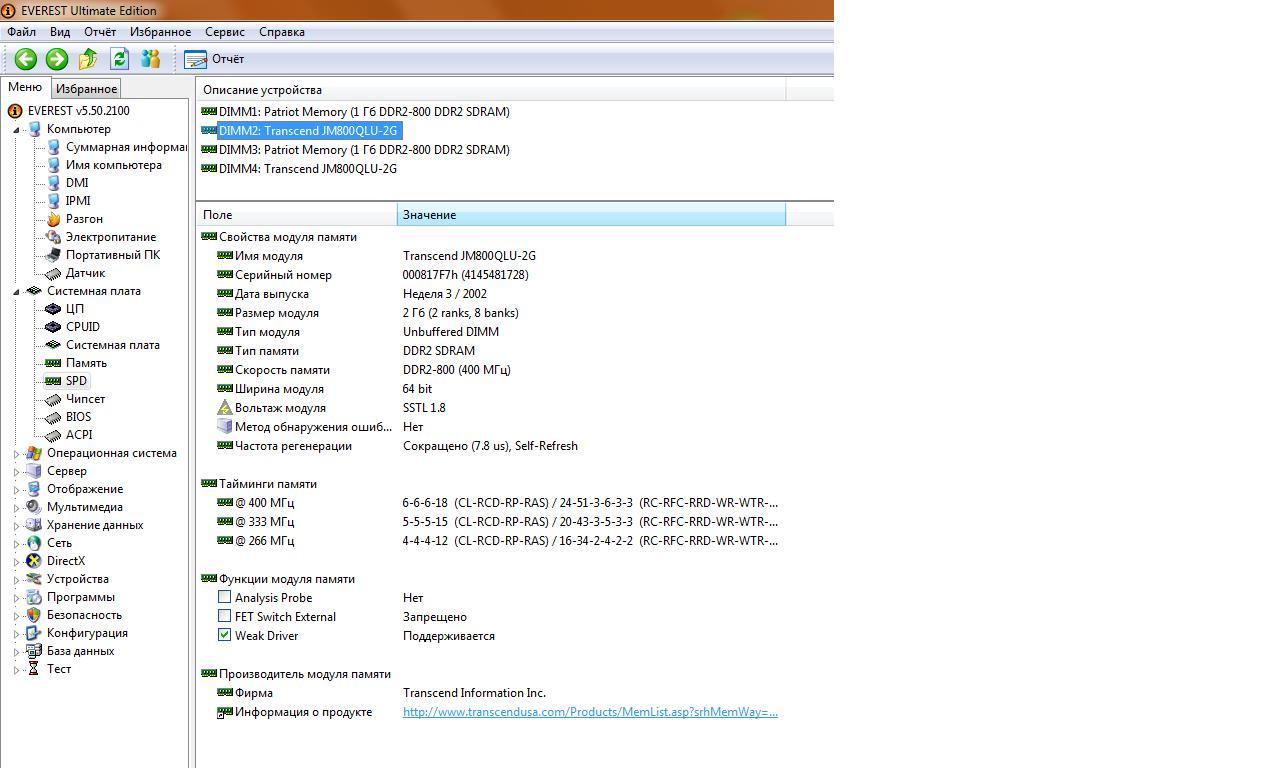The width and height of the screenshot is (1280, 768).
Task: Click the Электропитание icon
Action: (x=53, y=237)
